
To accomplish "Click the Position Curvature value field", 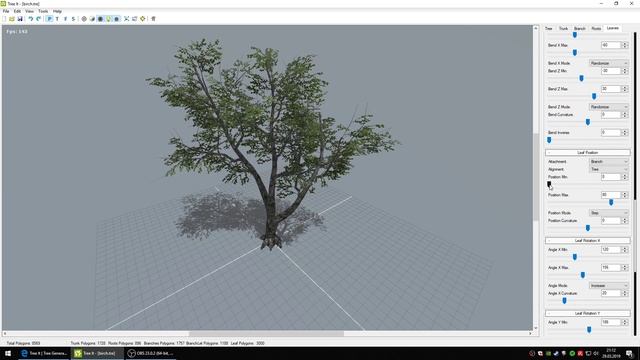I will pos(611,221).
